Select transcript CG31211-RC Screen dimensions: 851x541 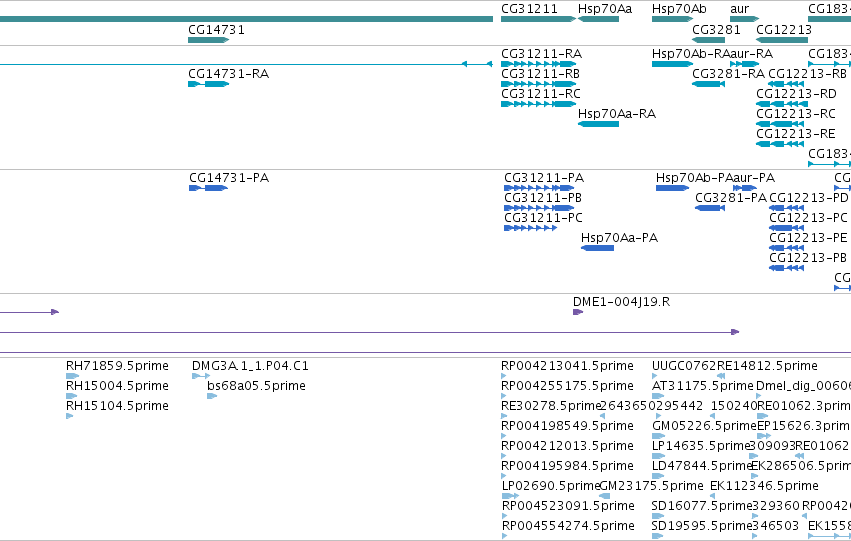pos(538,104)
